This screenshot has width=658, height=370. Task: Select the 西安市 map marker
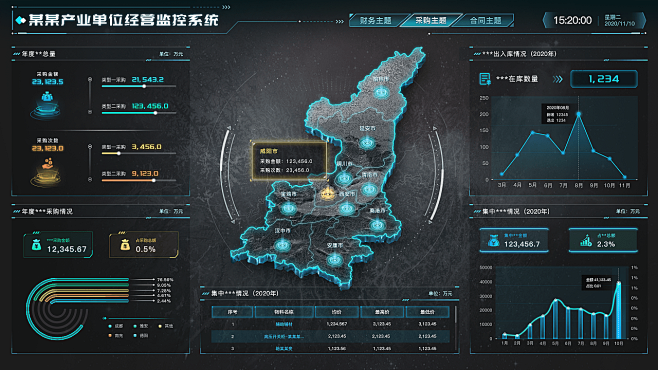346,208
